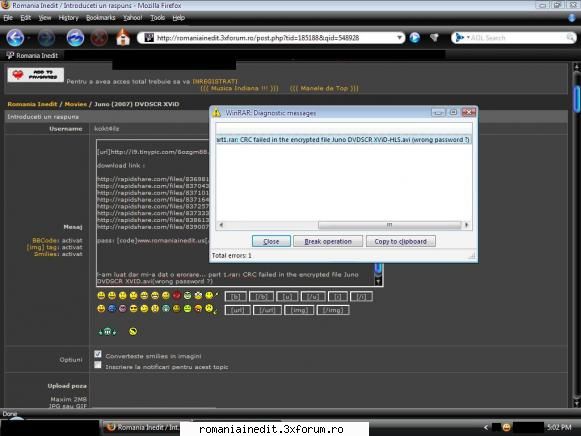This screenshot has width=581, height=436.
Task: Click the [url] BBCode tag button
Action: pos(238,310)
